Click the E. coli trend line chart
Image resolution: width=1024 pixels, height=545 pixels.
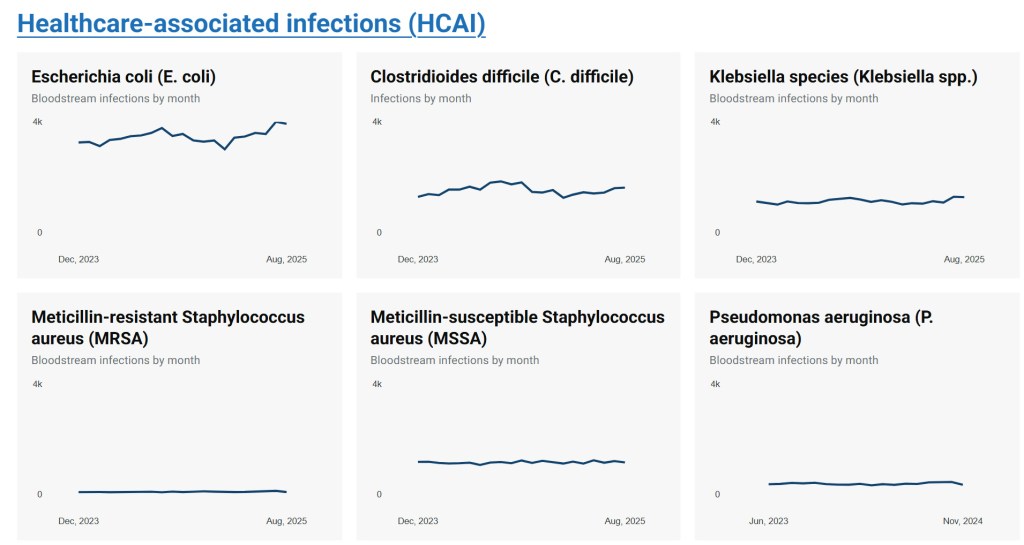tap(182, 138)
